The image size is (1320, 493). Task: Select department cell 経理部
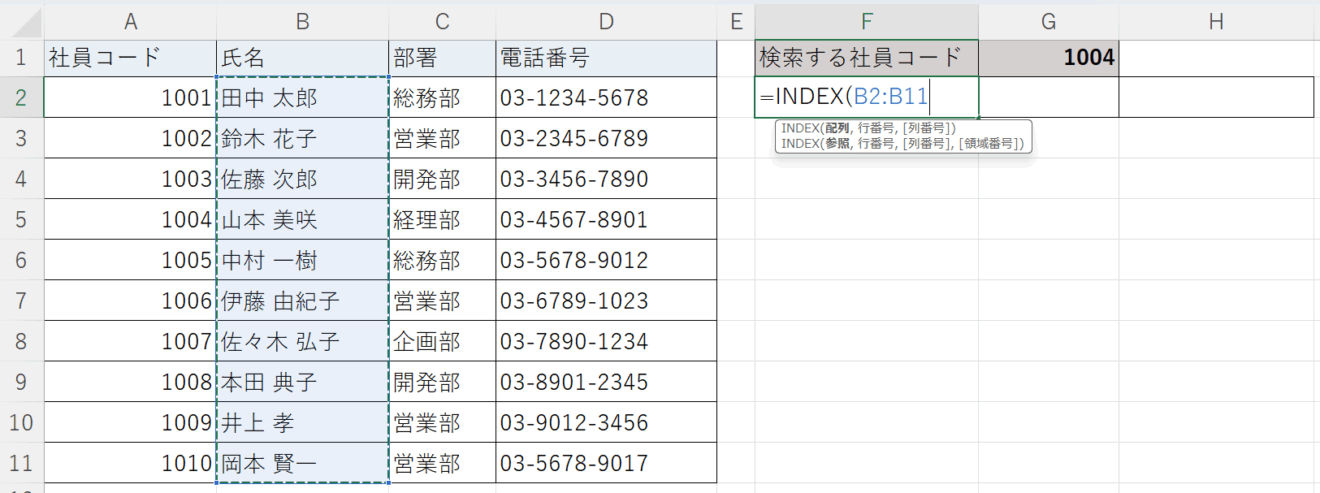pyautogui.click(x=441, y=220)
